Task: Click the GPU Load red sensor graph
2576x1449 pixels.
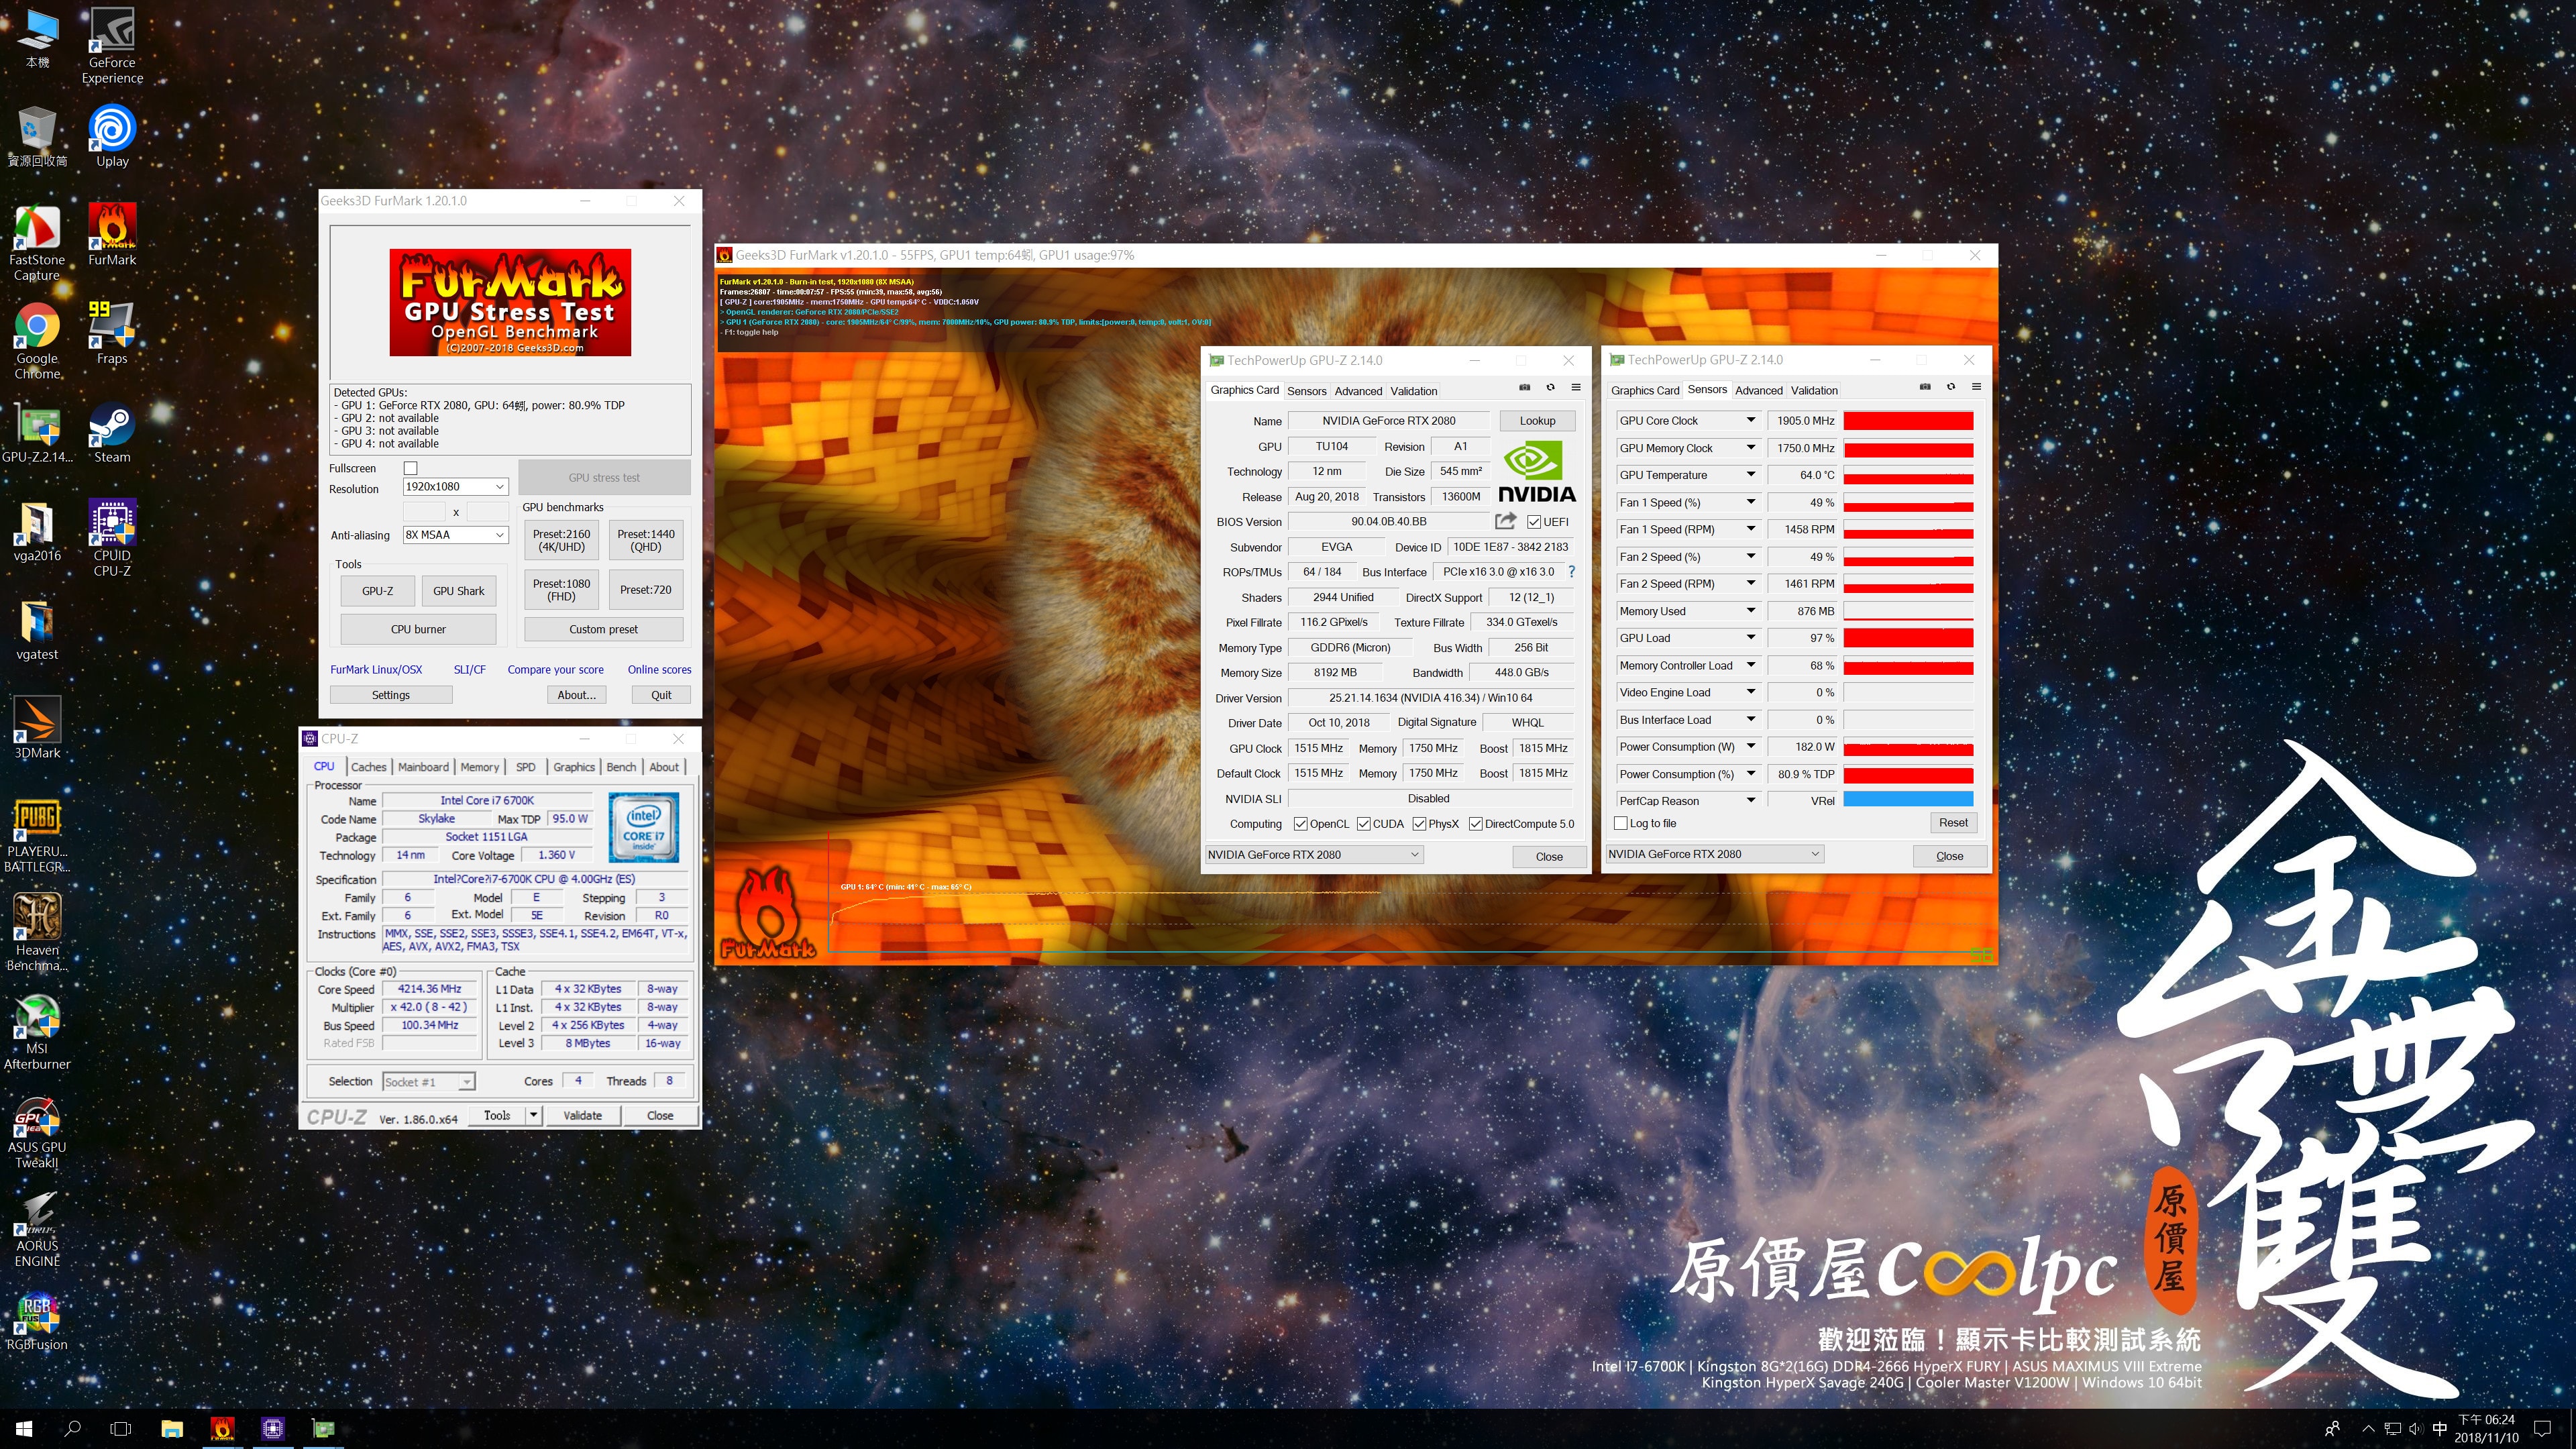Action: 1908,638
